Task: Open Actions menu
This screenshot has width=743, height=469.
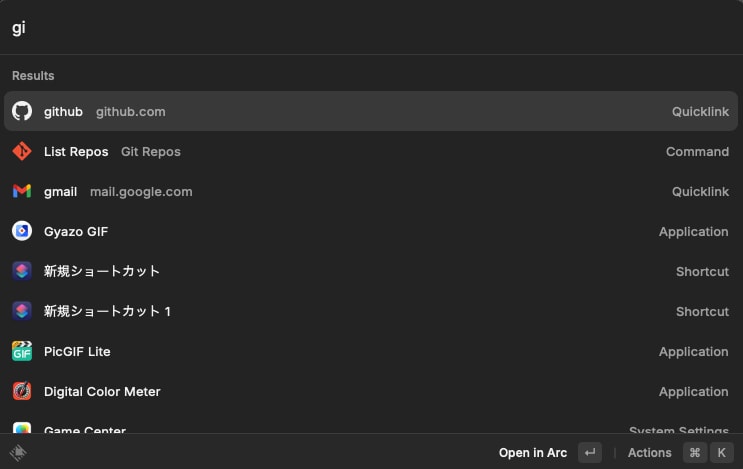Action: pyautogui.click(x=650, y=453)
